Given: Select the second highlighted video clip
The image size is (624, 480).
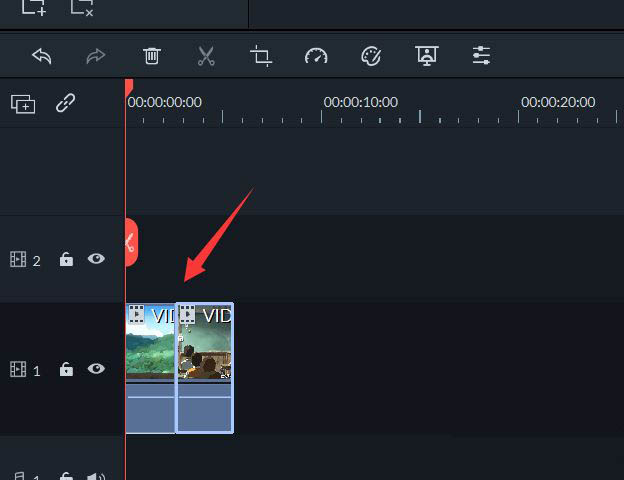Looking at the screenshot, I should 205,368.
